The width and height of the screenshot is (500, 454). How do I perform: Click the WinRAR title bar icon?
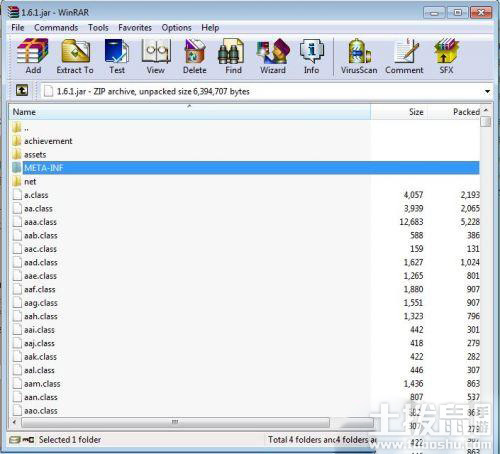(13, 12)
